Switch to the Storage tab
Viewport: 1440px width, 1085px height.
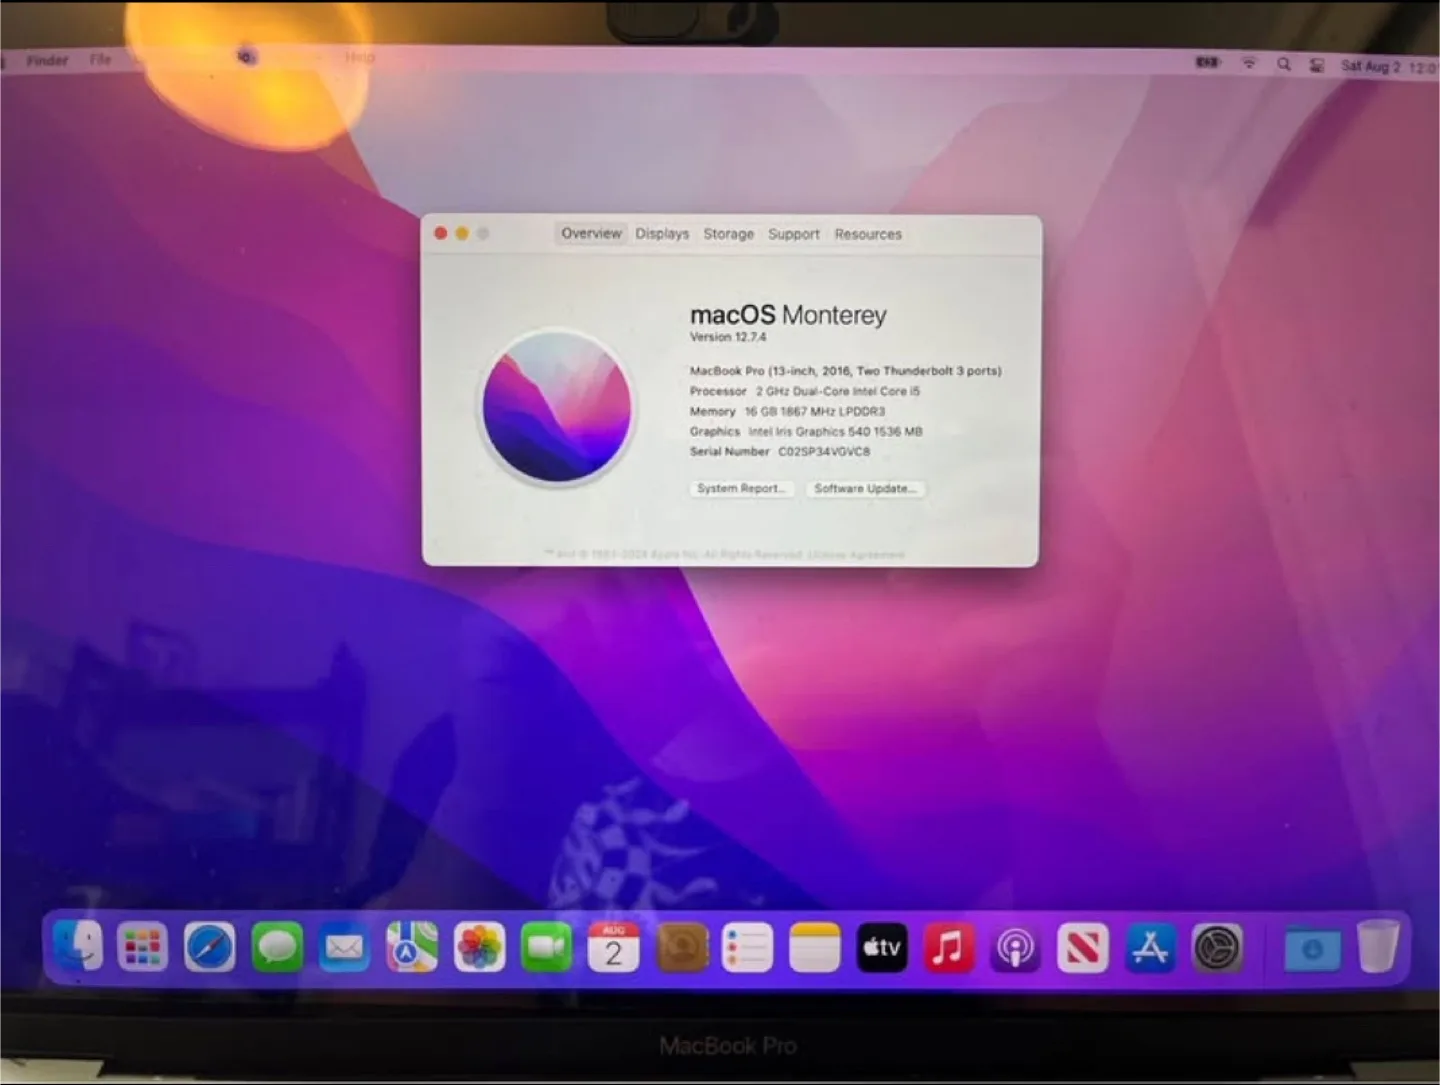point(728,233)
